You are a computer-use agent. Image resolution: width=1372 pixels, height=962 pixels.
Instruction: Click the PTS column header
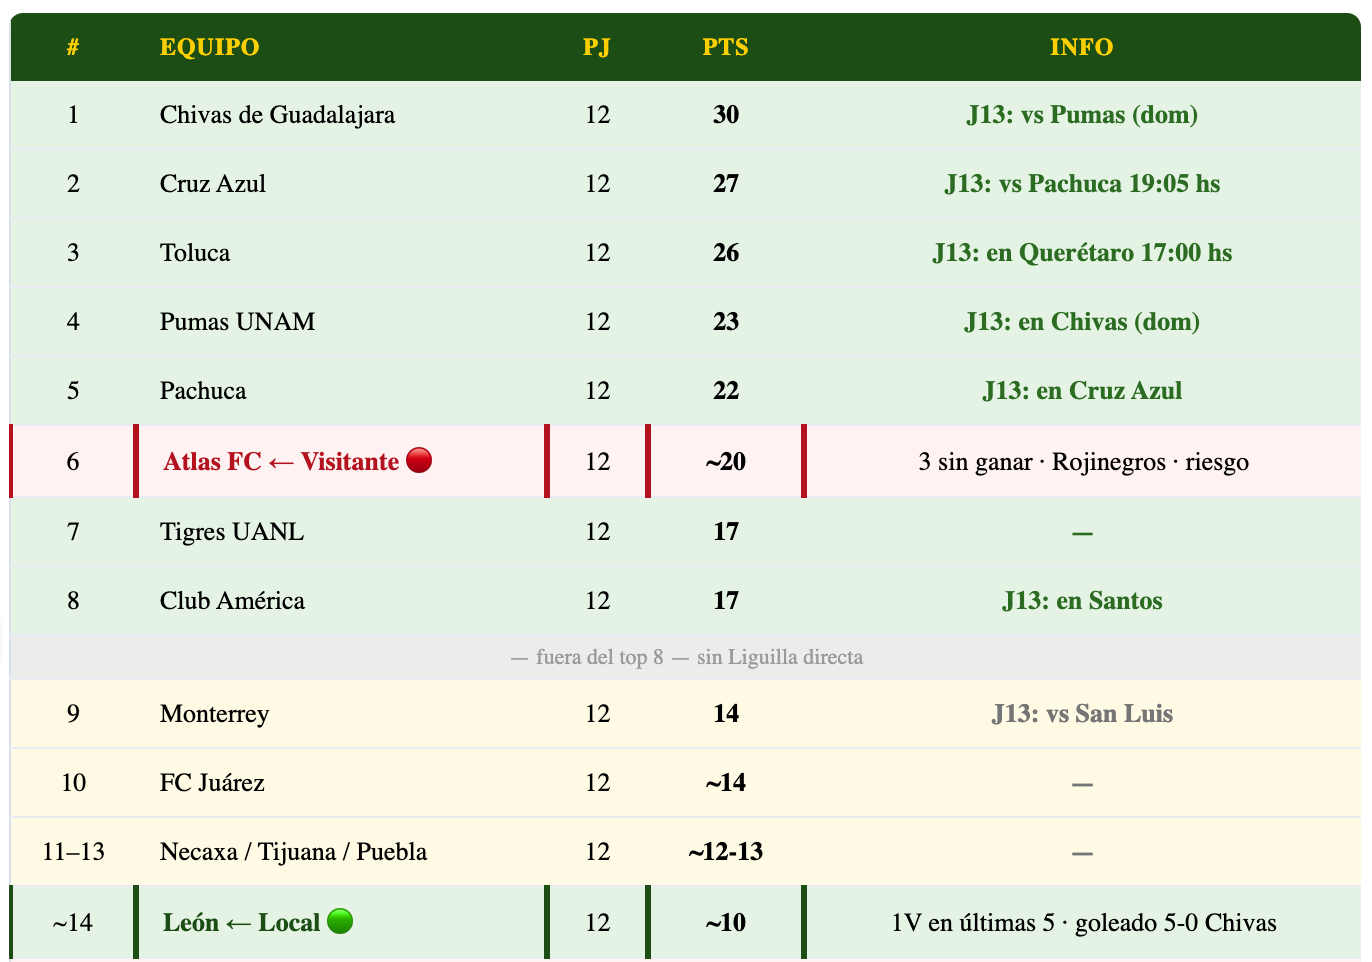(x=725, y=47)
